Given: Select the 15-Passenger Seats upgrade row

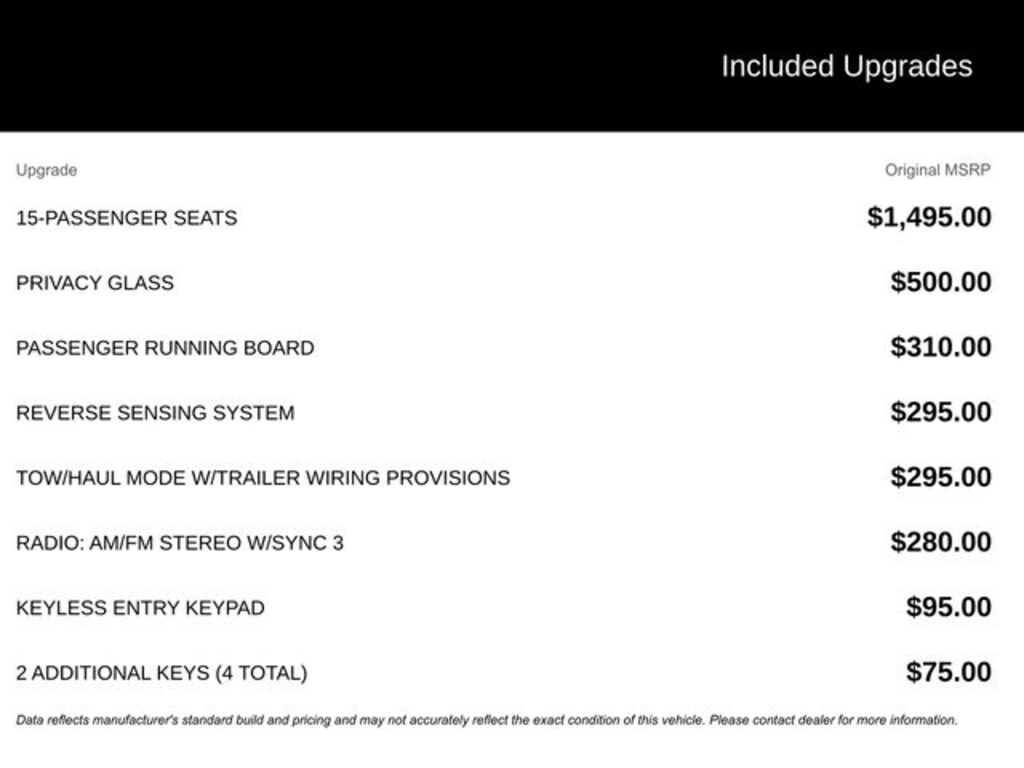Looking at the screenshot, I should click(126, 218).
